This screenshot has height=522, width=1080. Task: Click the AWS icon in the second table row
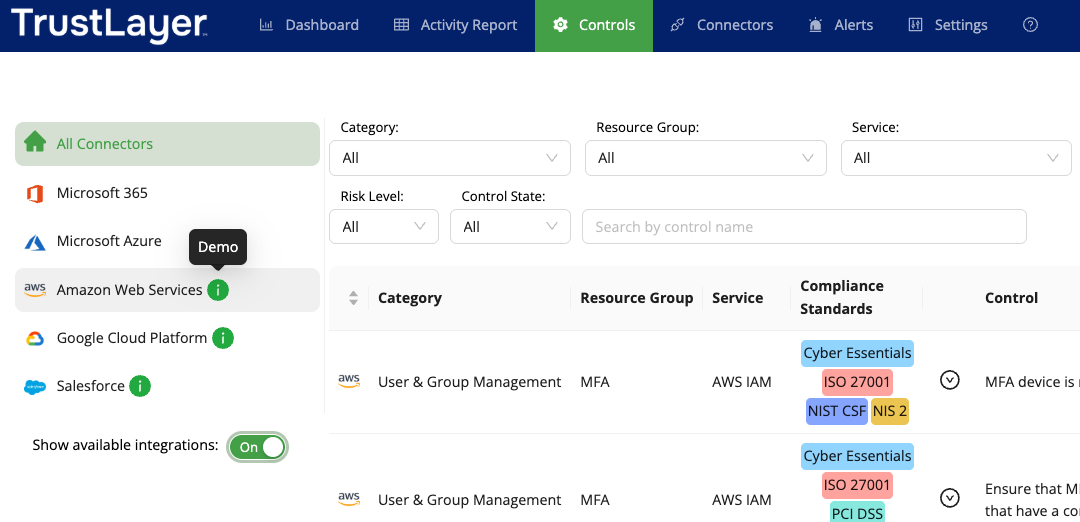coord(349,499)
